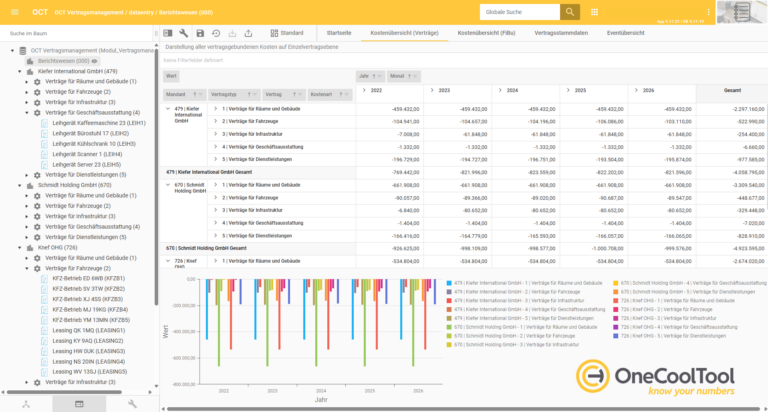The width and height of the screenshot is (768, 412).
Task: Select the Berichtswesen (000) tree entry
Action: (x=64, y=61)
